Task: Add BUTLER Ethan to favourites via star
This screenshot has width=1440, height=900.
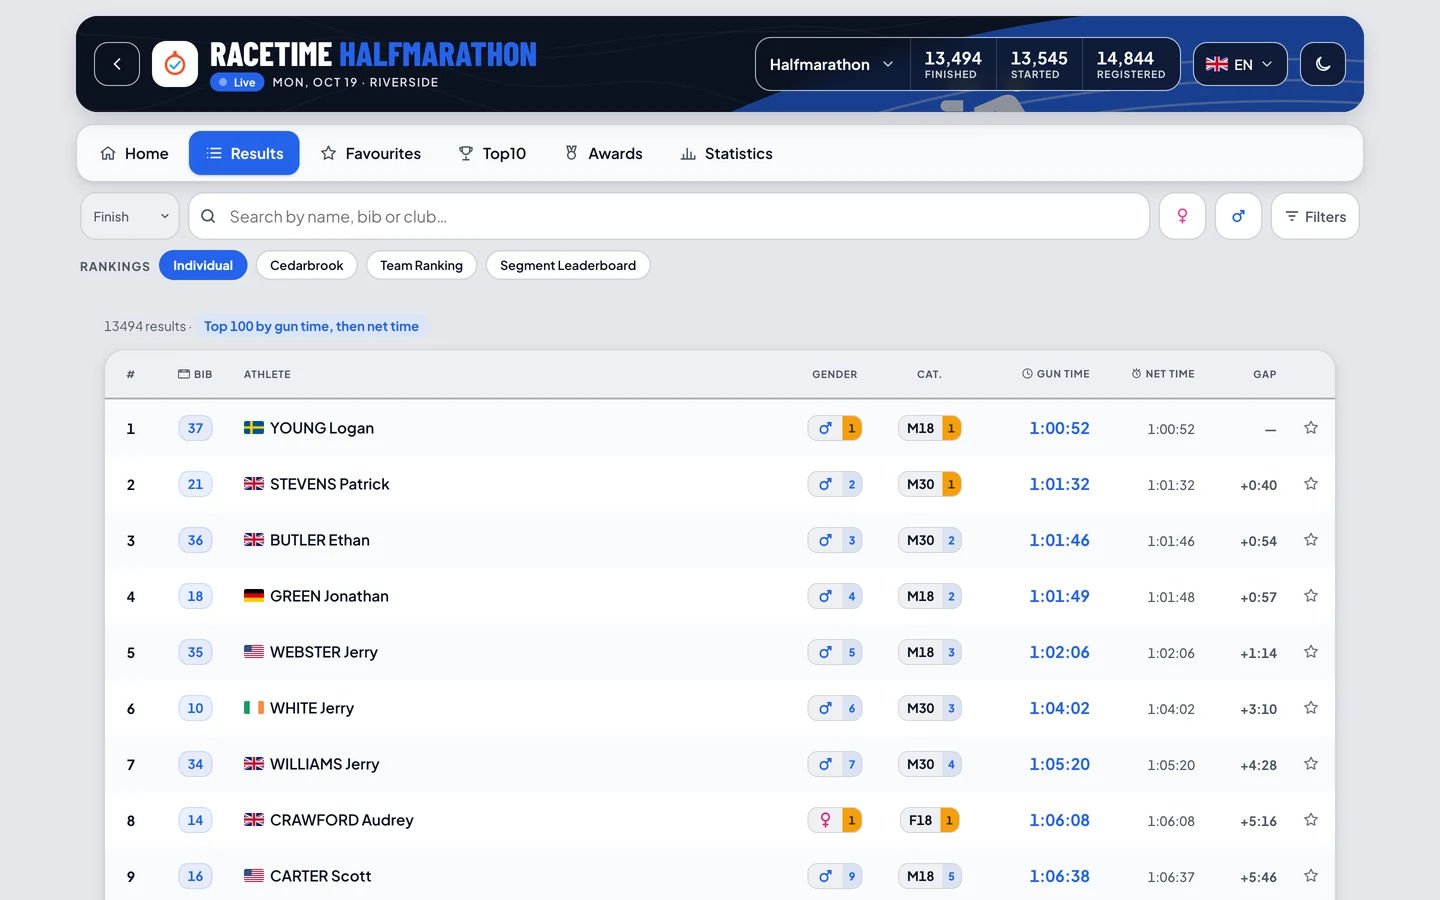Action: [x=1311, y=540]
